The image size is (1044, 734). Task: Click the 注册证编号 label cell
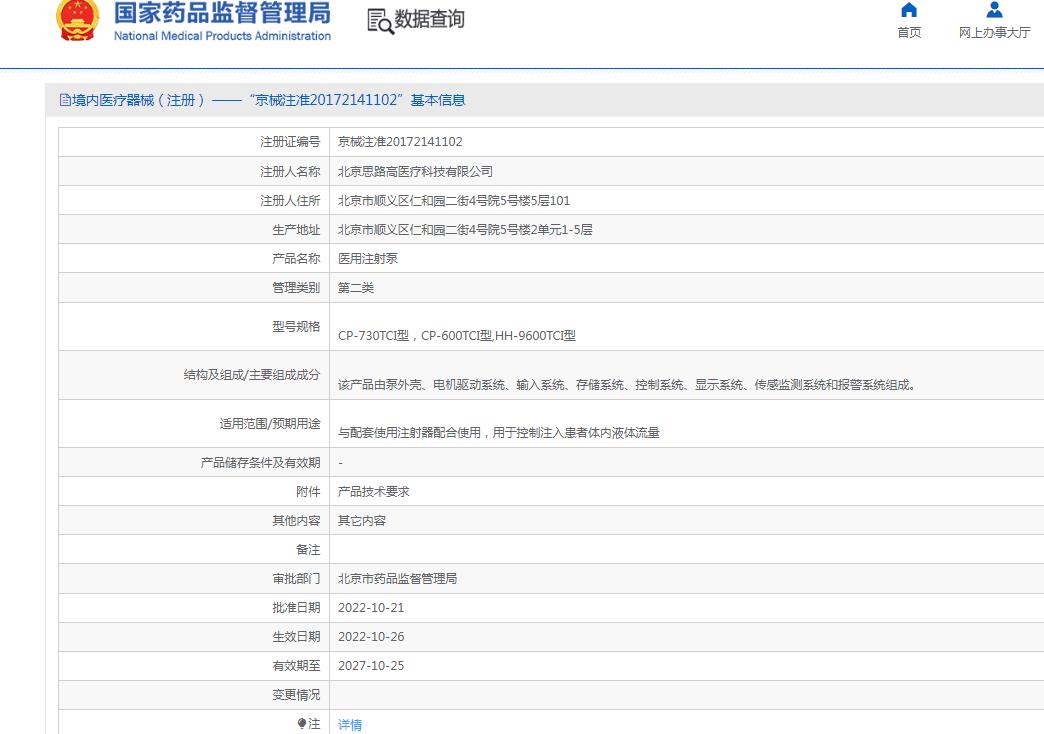[194, 142]
